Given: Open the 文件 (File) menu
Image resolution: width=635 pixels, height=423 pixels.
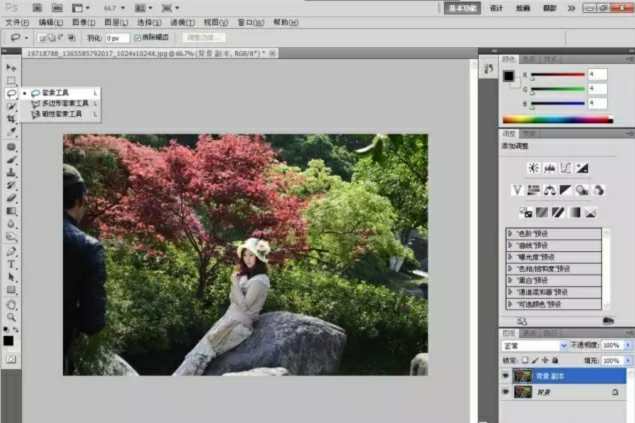Looking at the screenshot, I should click(x=17, y=22).
